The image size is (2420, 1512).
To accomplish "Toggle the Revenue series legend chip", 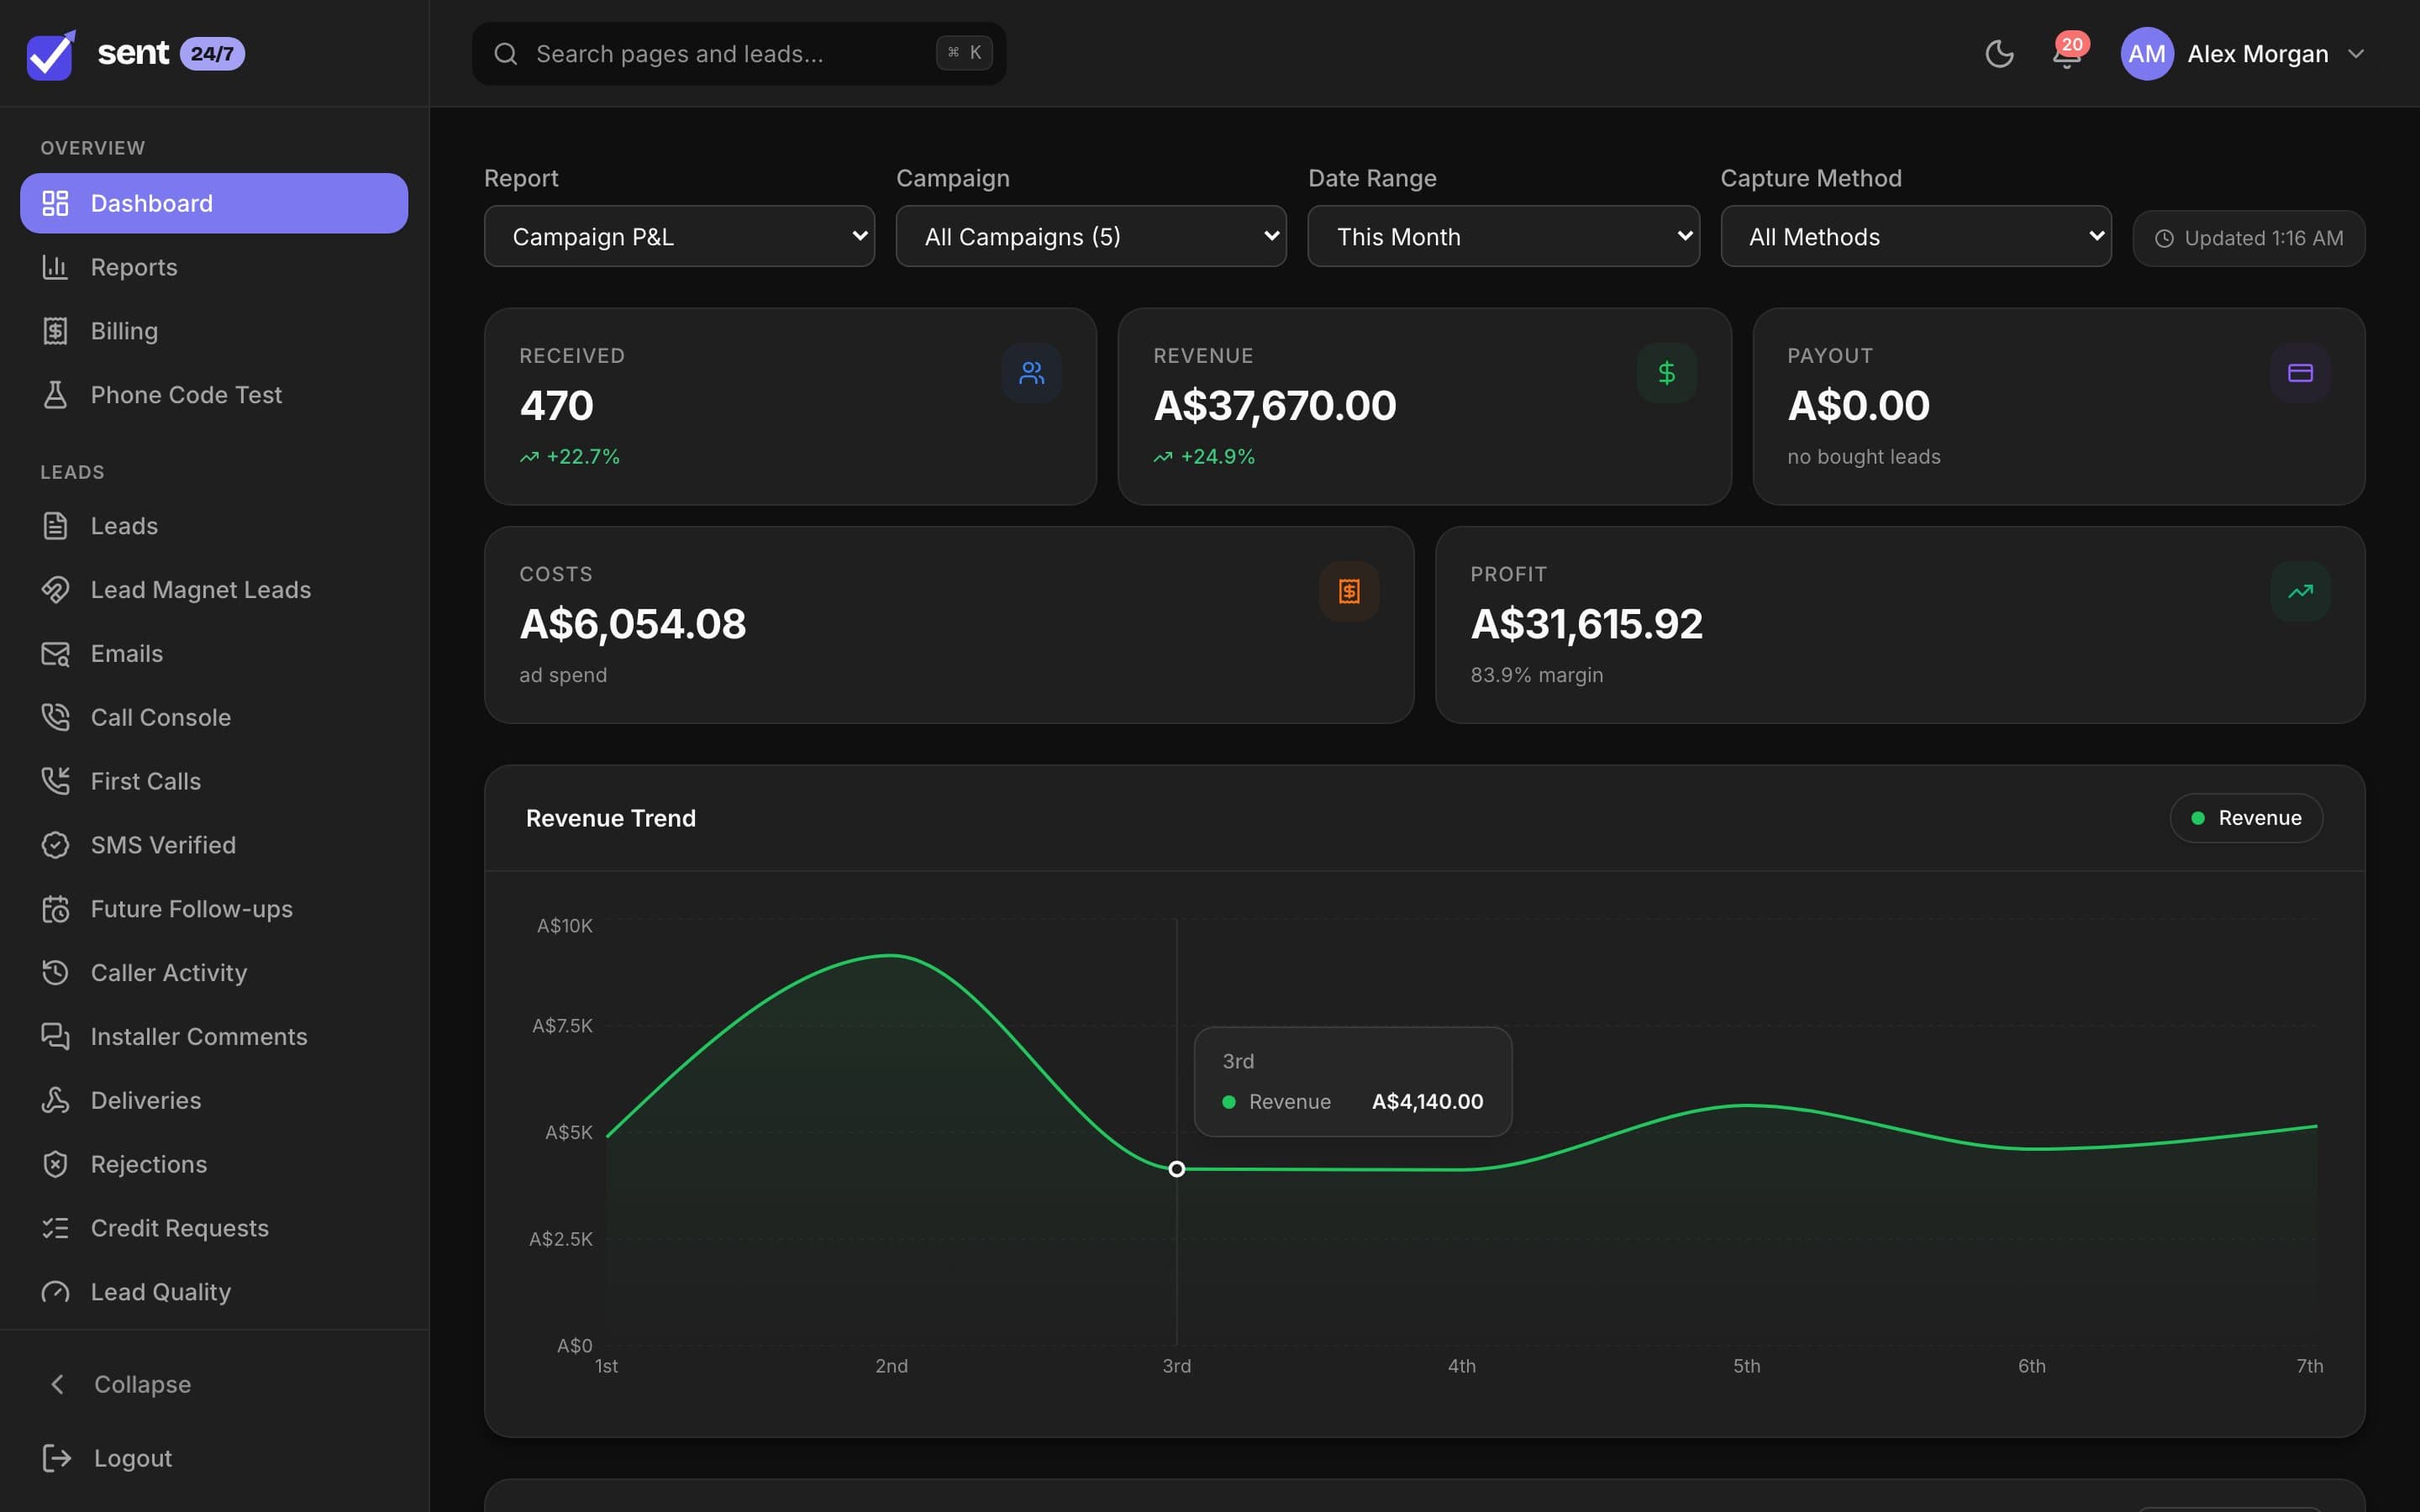I will click(2246, 818).
